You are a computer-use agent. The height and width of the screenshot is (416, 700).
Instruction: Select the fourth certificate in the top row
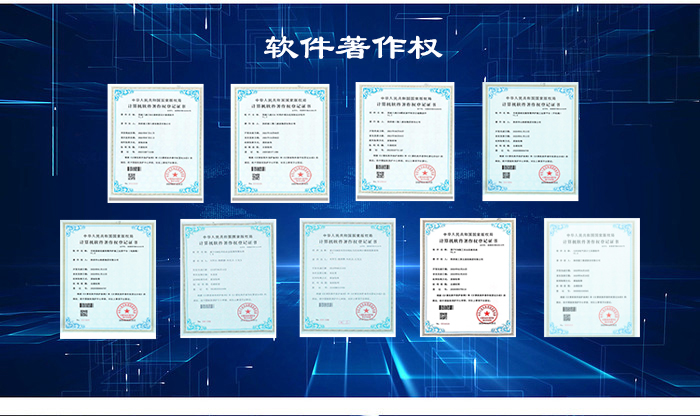[x=530, y=138]
